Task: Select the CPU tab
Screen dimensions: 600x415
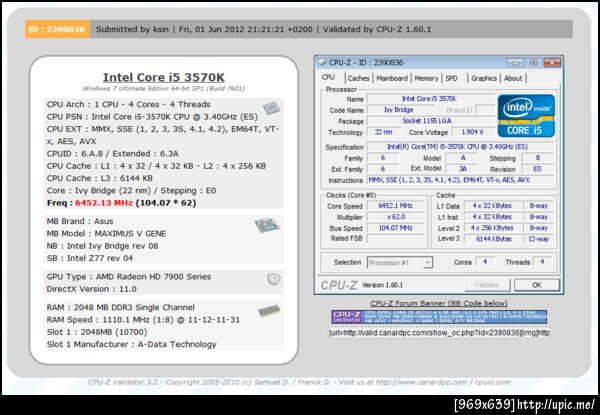Action: point(328,77)
